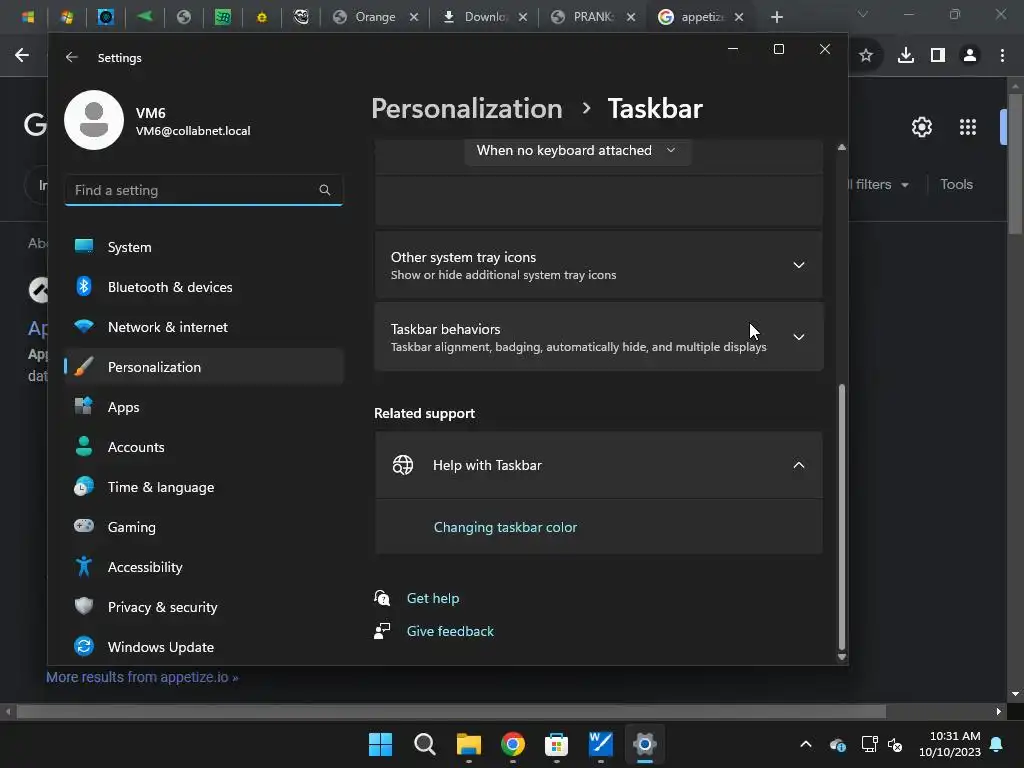The image size is (1024, 768).
Task: Click the Settings scrollbar up arrow
Action: point(842,148)
